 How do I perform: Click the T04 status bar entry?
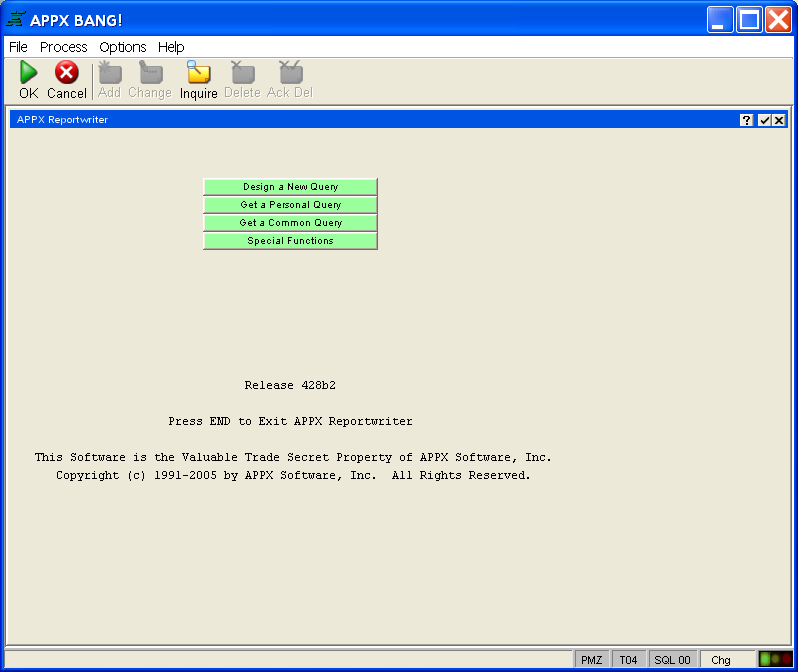pyautogui.click(x=628, y=660)
